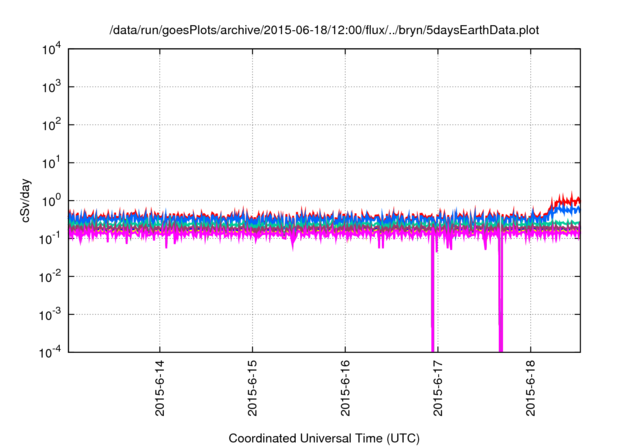
Task: Click the 10^2 y-axis tick label
Action: [x=51, y=125]
